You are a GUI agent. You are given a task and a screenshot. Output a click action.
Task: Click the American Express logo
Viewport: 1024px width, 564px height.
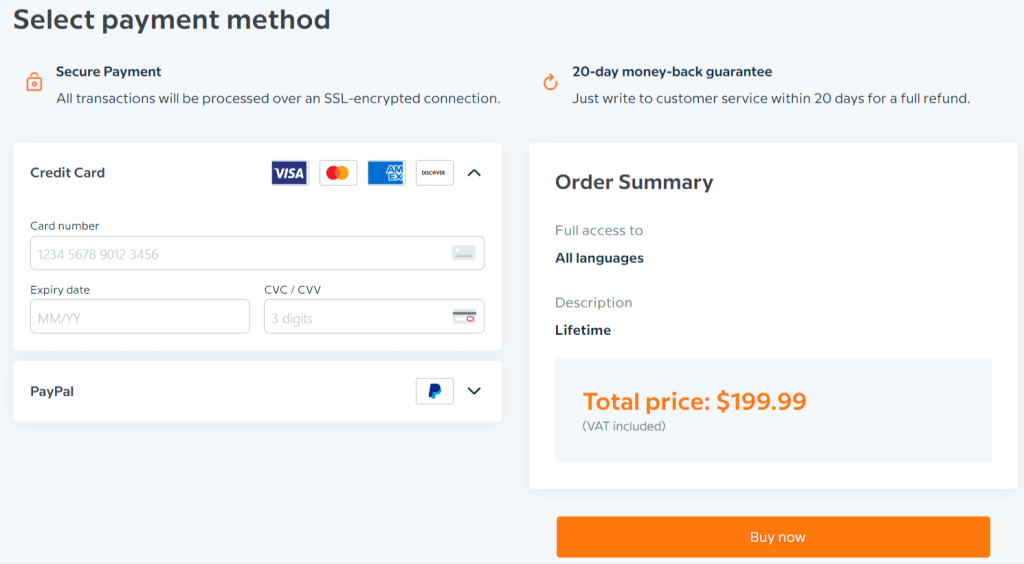(x=386, y=173)
